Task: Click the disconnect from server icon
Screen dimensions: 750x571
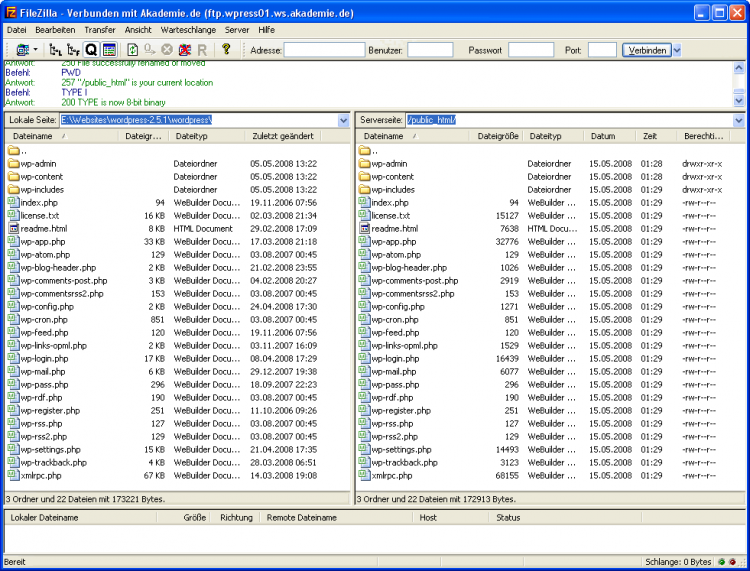Action: (x=184, y=50)
